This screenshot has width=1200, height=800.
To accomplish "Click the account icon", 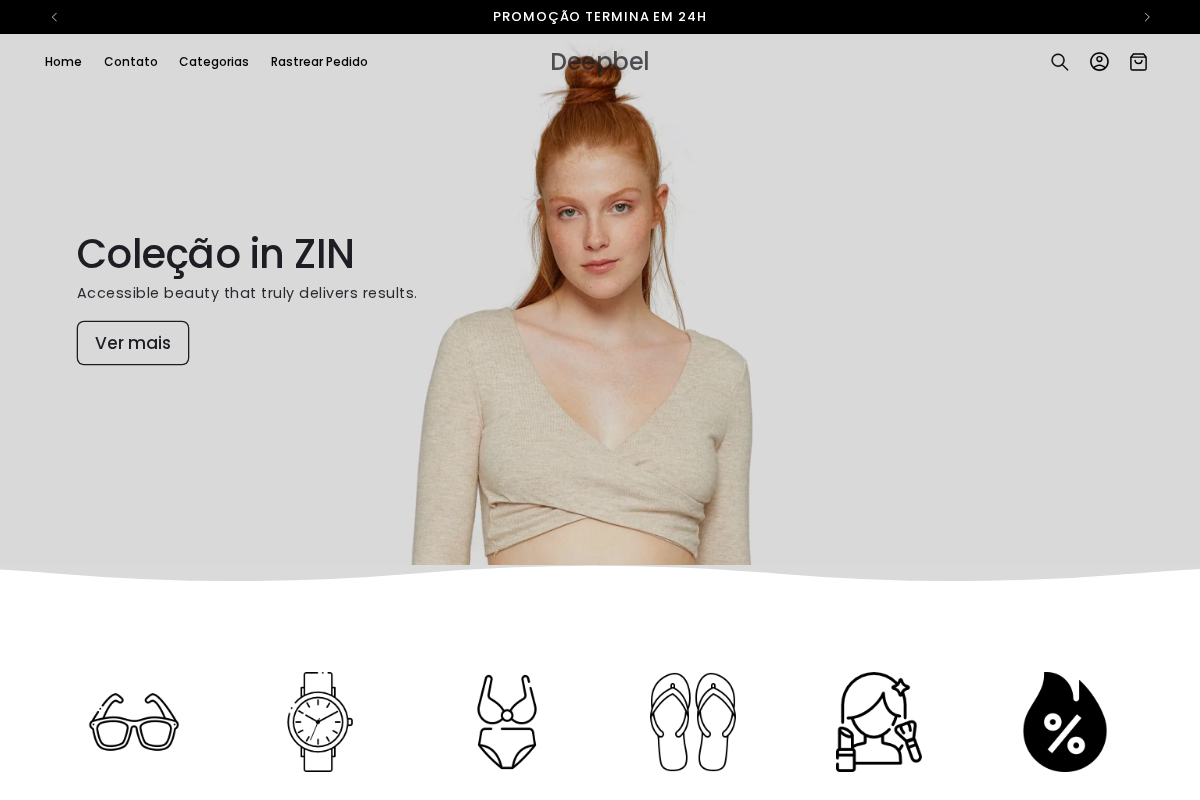I will (1099, 61).
